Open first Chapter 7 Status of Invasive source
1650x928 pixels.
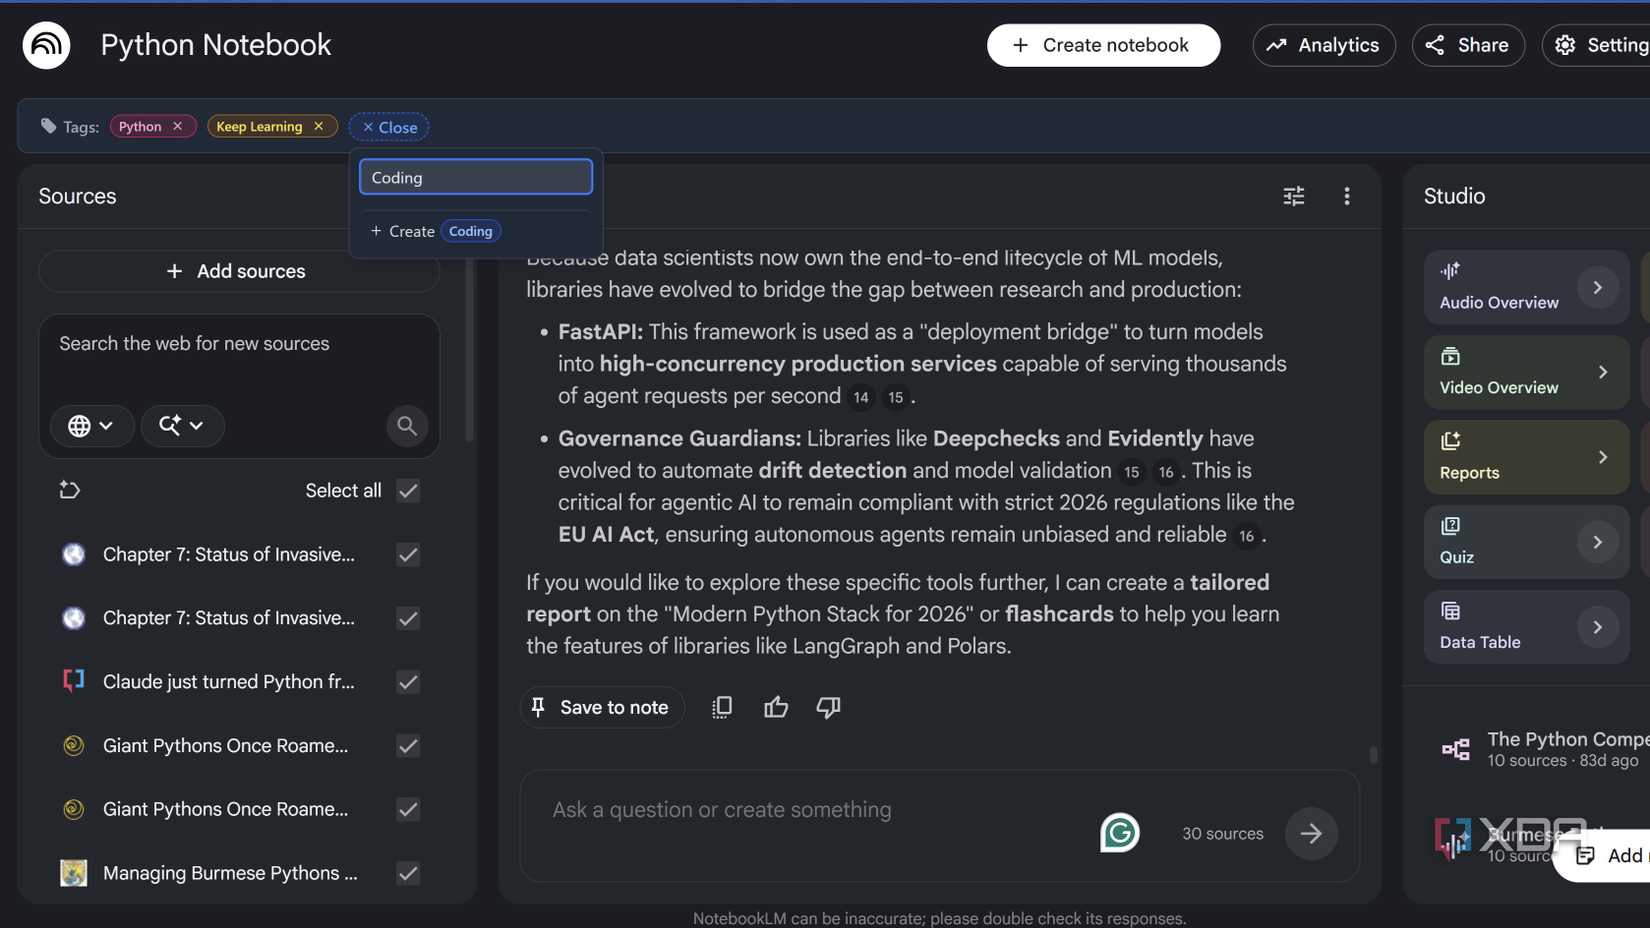coord(229,555)
